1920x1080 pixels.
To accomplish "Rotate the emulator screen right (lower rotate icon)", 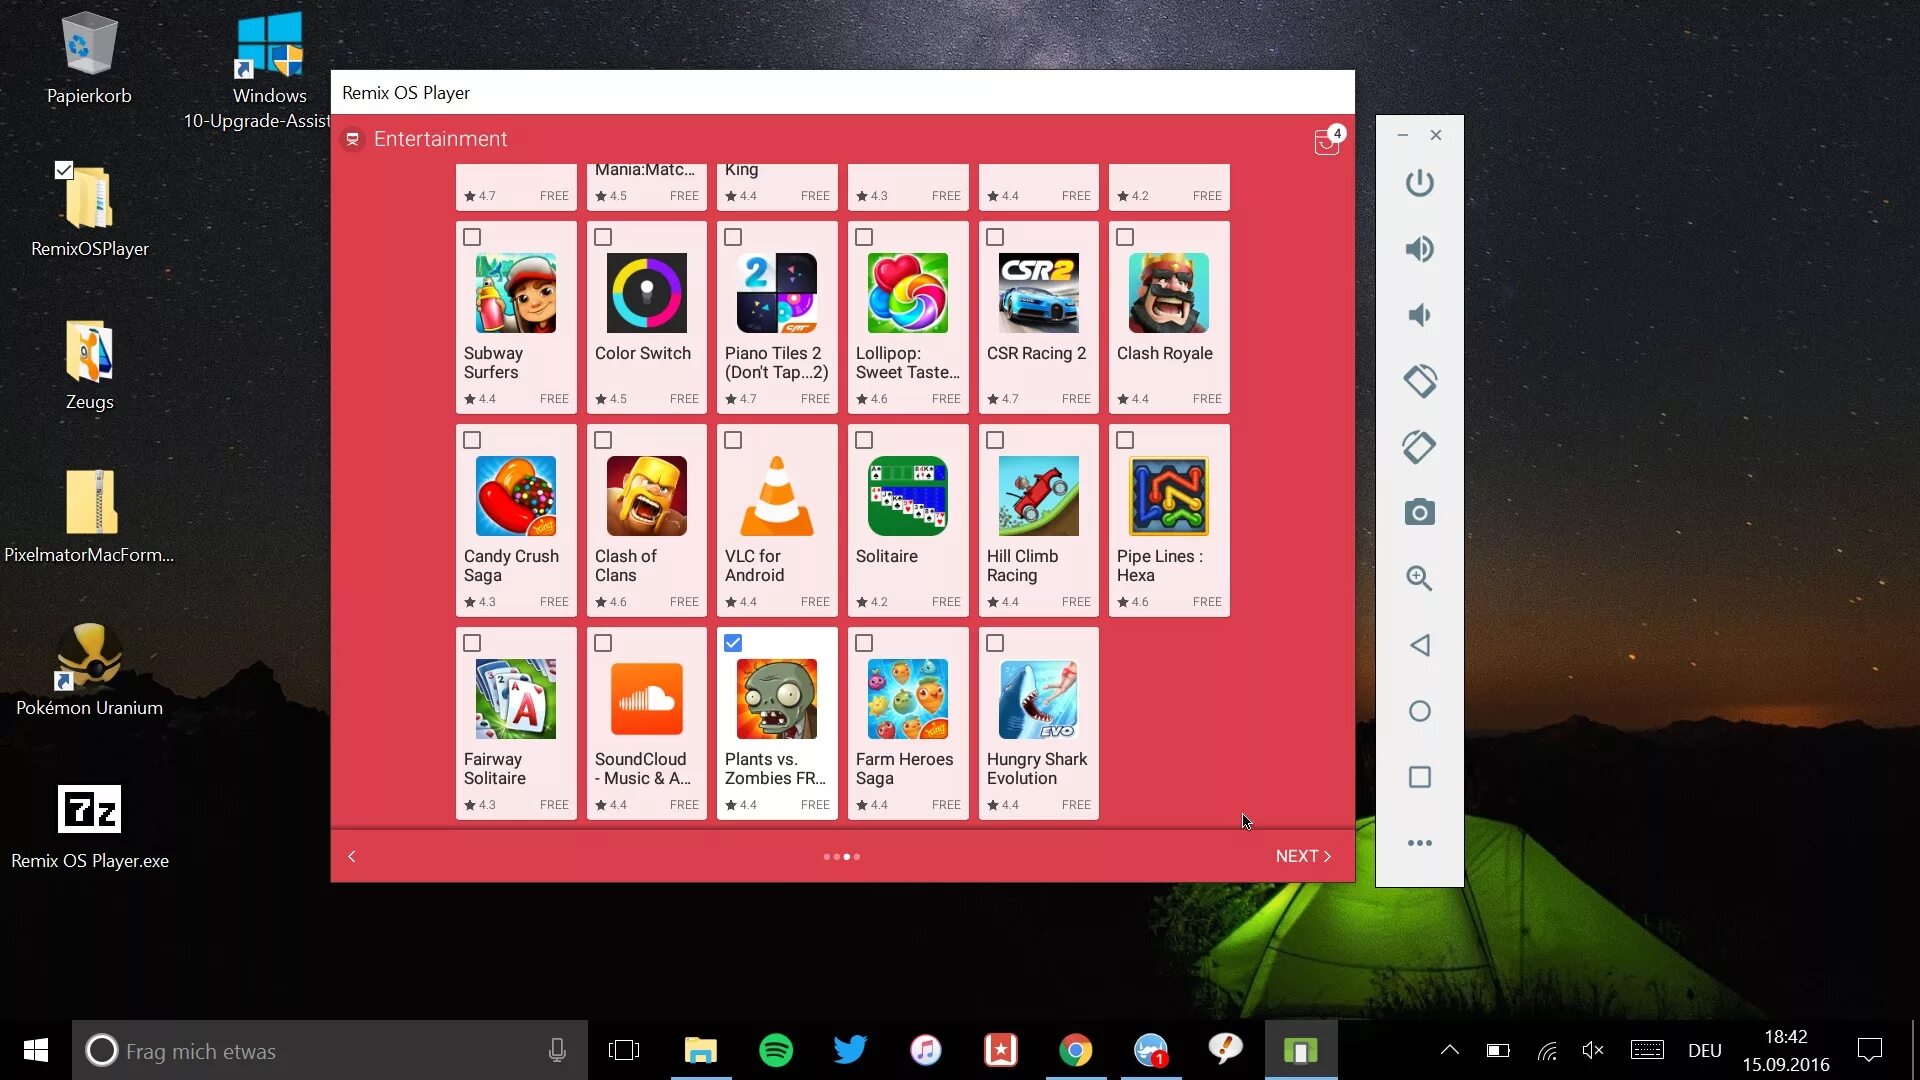I will click(x=1419, y=447).
